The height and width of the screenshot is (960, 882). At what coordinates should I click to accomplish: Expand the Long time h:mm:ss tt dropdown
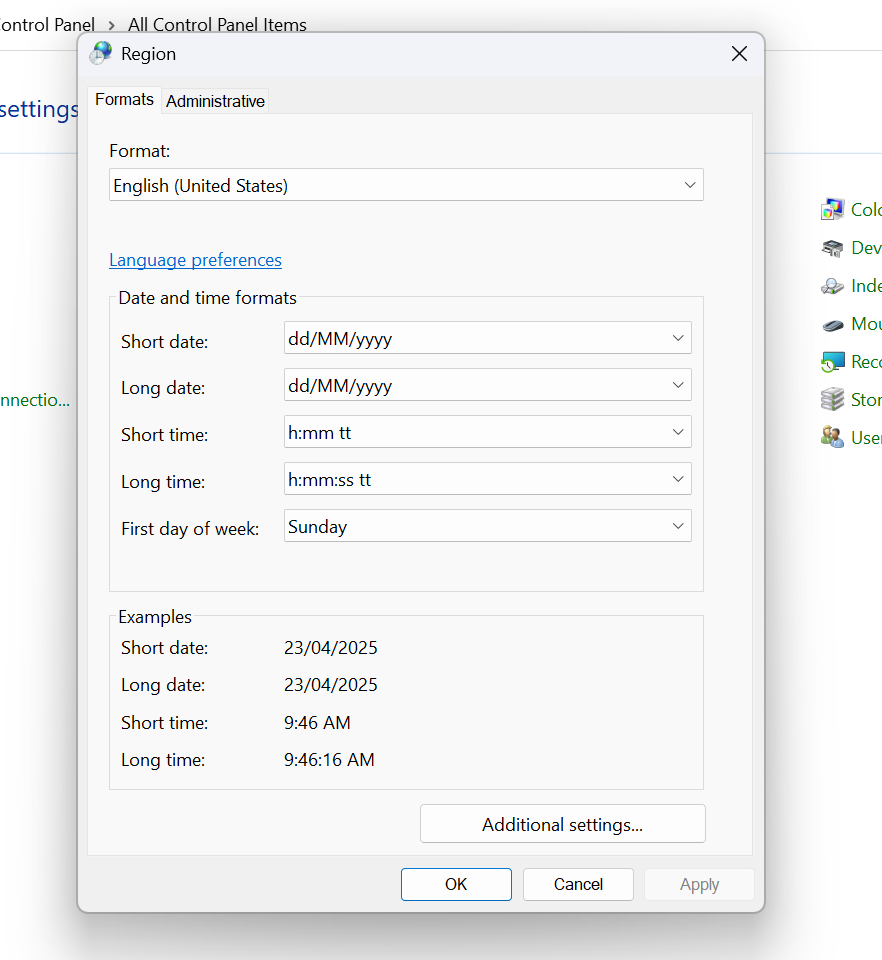point(488,479)
